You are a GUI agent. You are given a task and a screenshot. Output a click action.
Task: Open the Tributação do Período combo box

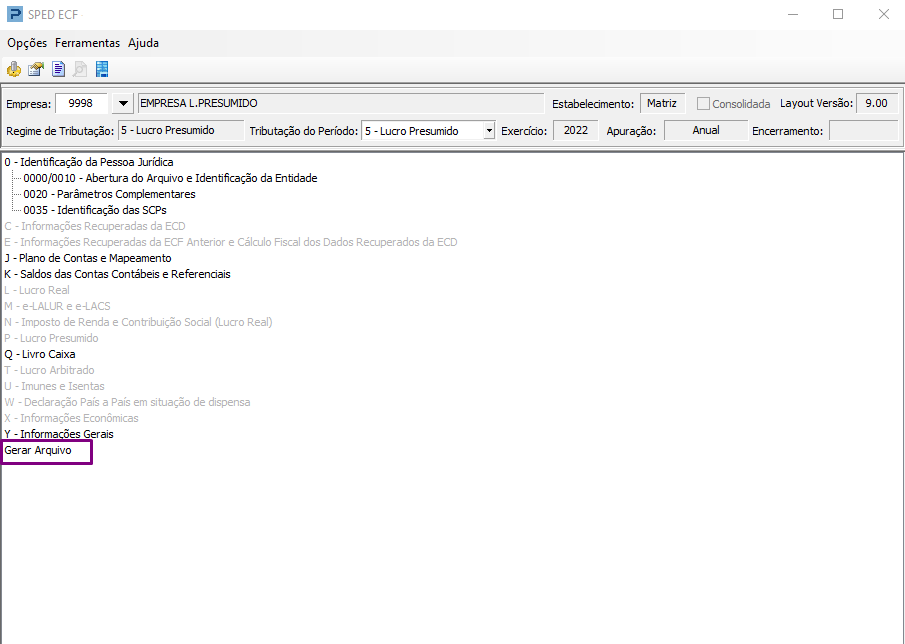tap(428, 131)
